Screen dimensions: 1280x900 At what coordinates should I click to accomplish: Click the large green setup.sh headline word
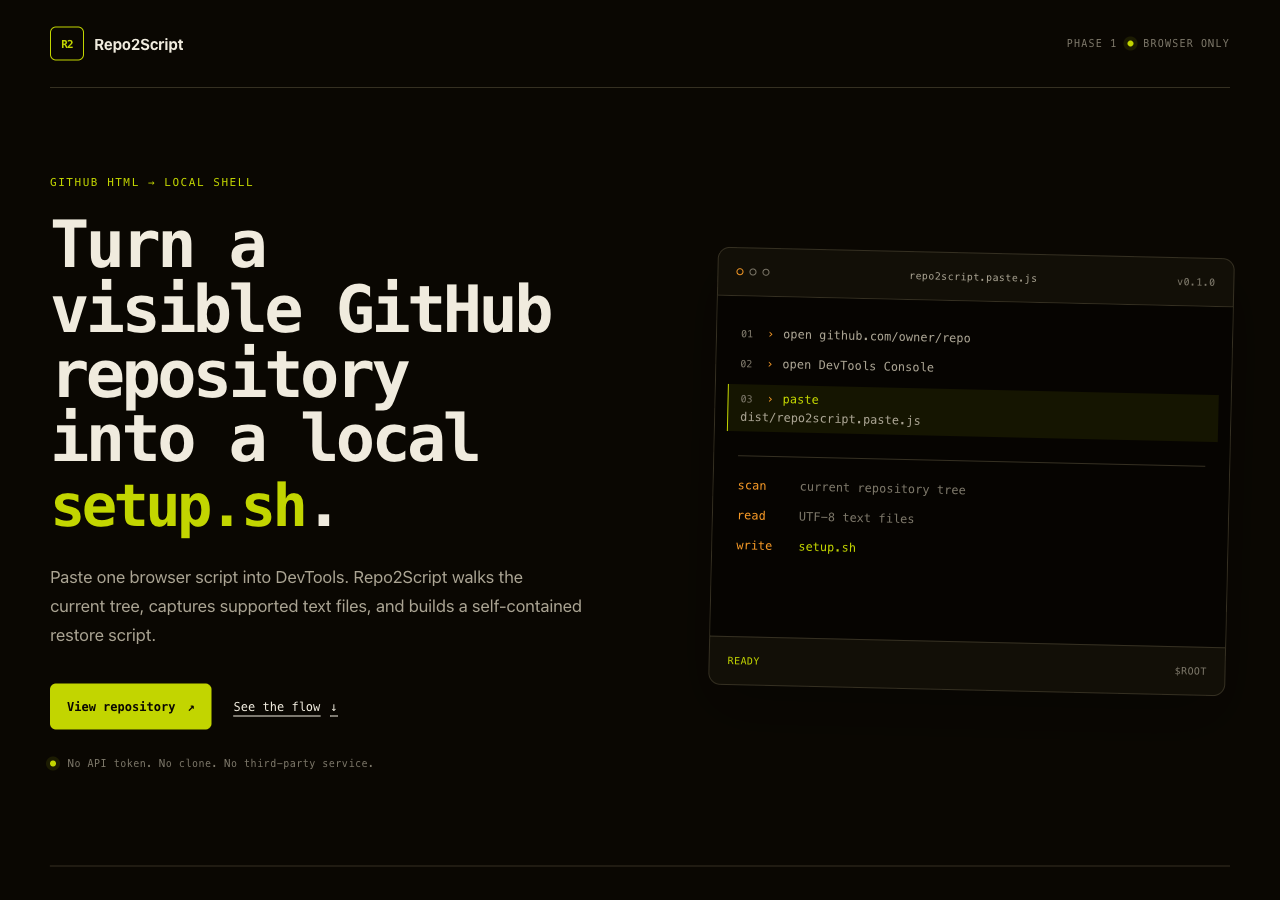click(178, 506)
